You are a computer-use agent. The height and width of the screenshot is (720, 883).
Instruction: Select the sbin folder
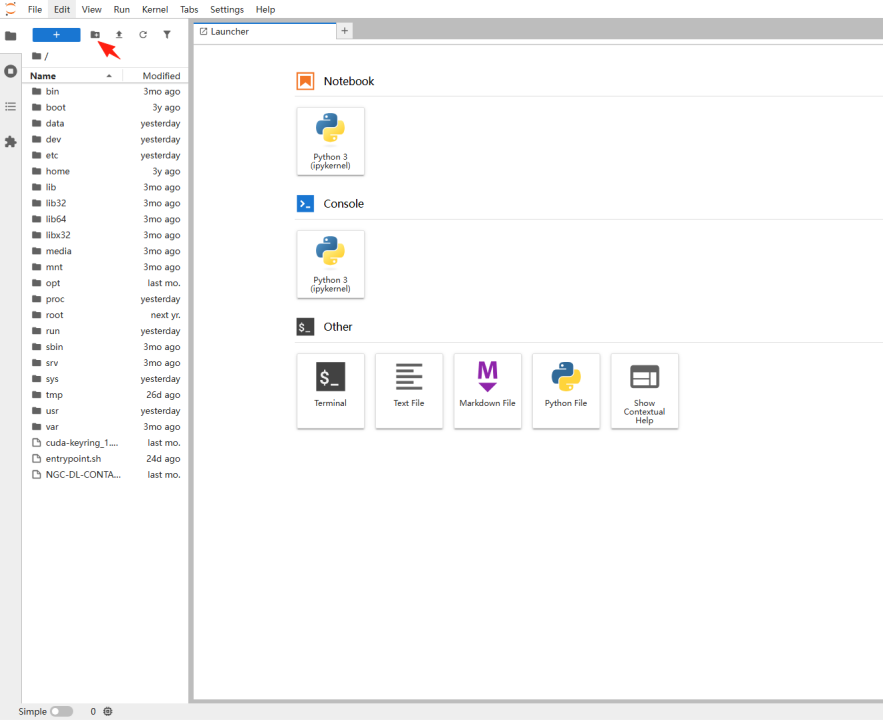pos(105,347)
